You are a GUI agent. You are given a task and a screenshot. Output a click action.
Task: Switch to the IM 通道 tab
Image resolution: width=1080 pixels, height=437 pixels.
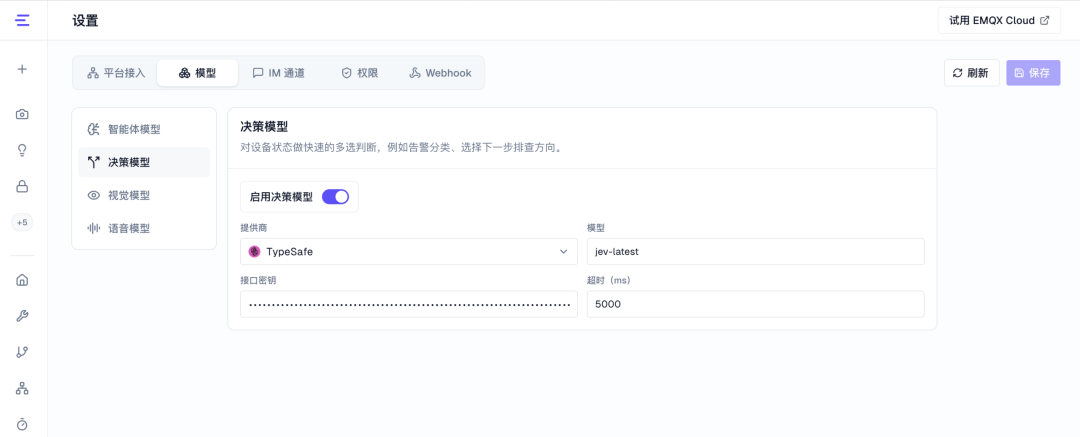(x=278, y=73)
